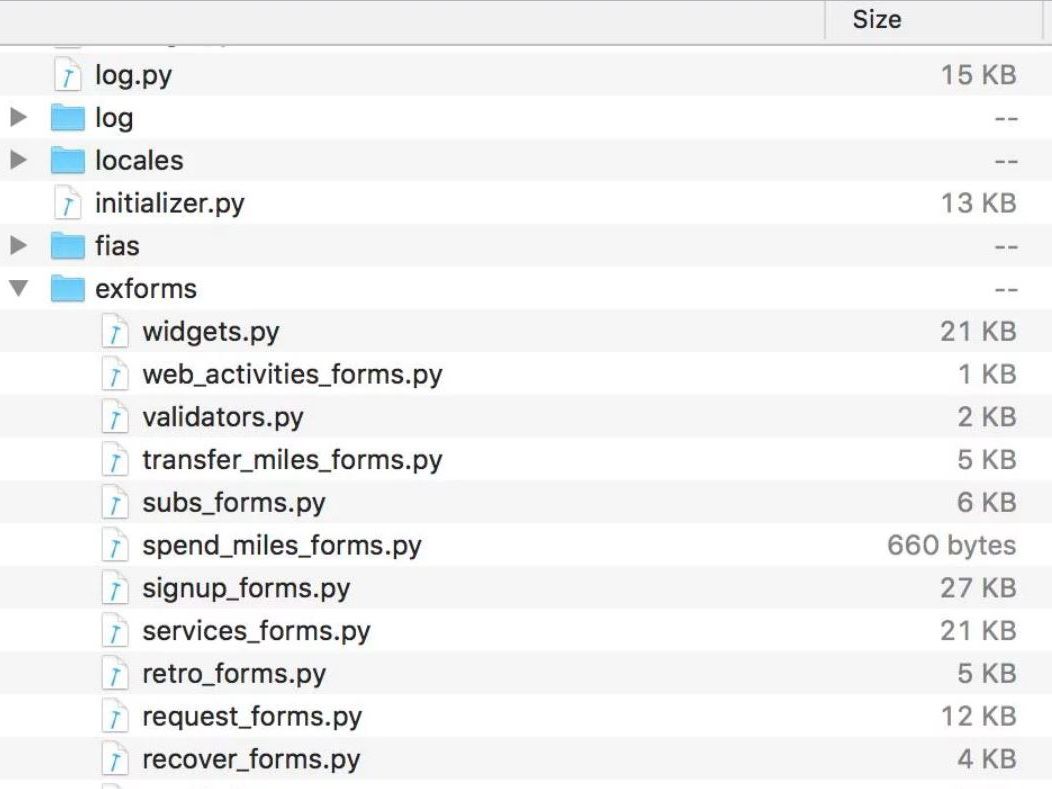The image size is (1052, 789).
Task: Click the validators.py file icon
Action: coord(115,418)
